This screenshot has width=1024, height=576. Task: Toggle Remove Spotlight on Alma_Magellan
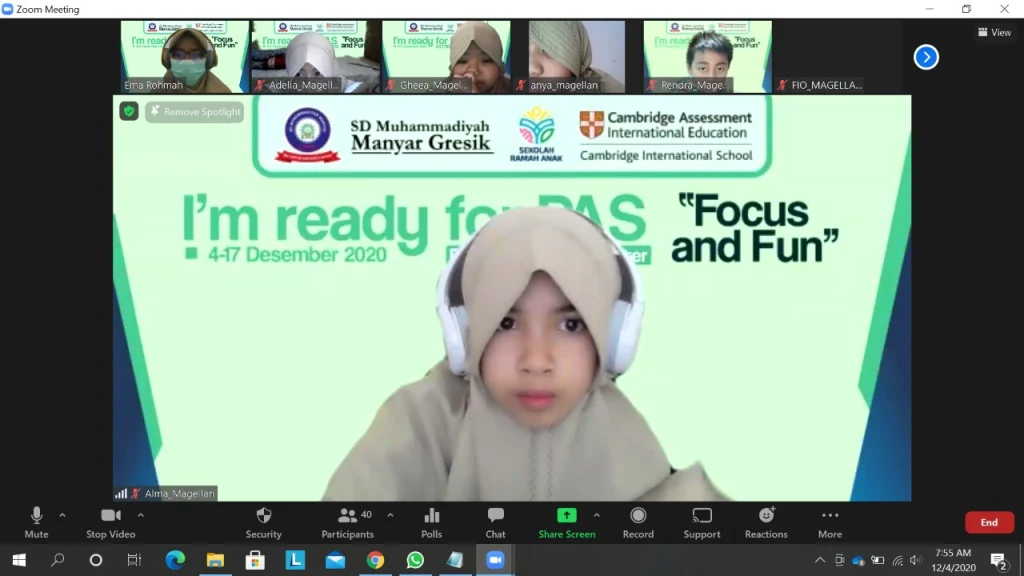(x=195, y=112)
